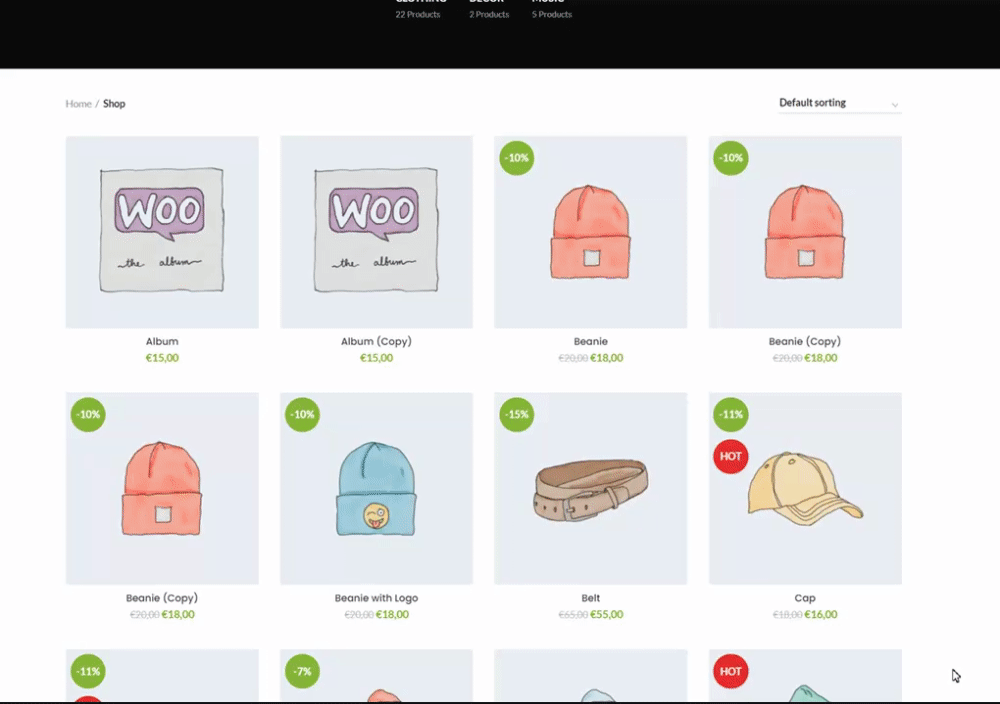
Task: Click the Shop breadcrumb text
Action: [x=114, y=103]
